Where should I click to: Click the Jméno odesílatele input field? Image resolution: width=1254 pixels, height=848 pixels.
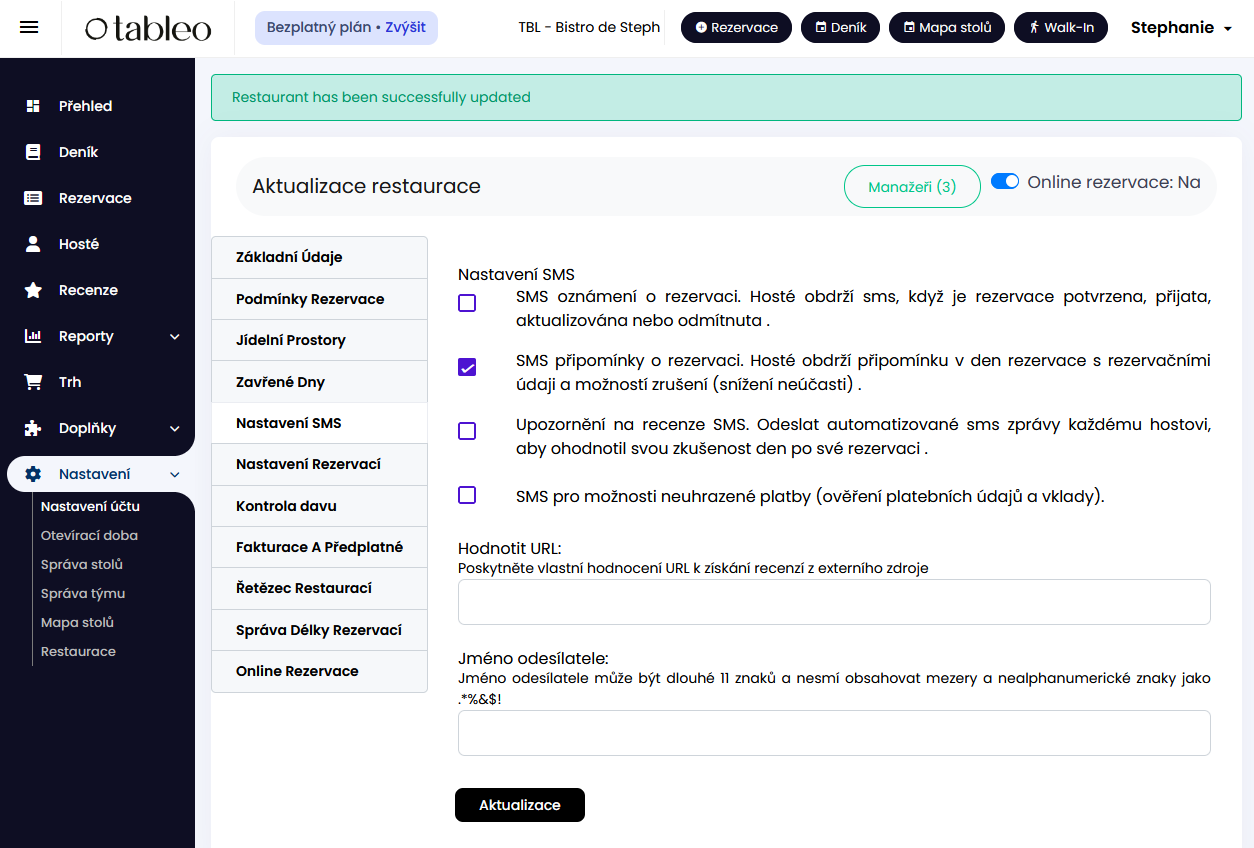(834, 733)
